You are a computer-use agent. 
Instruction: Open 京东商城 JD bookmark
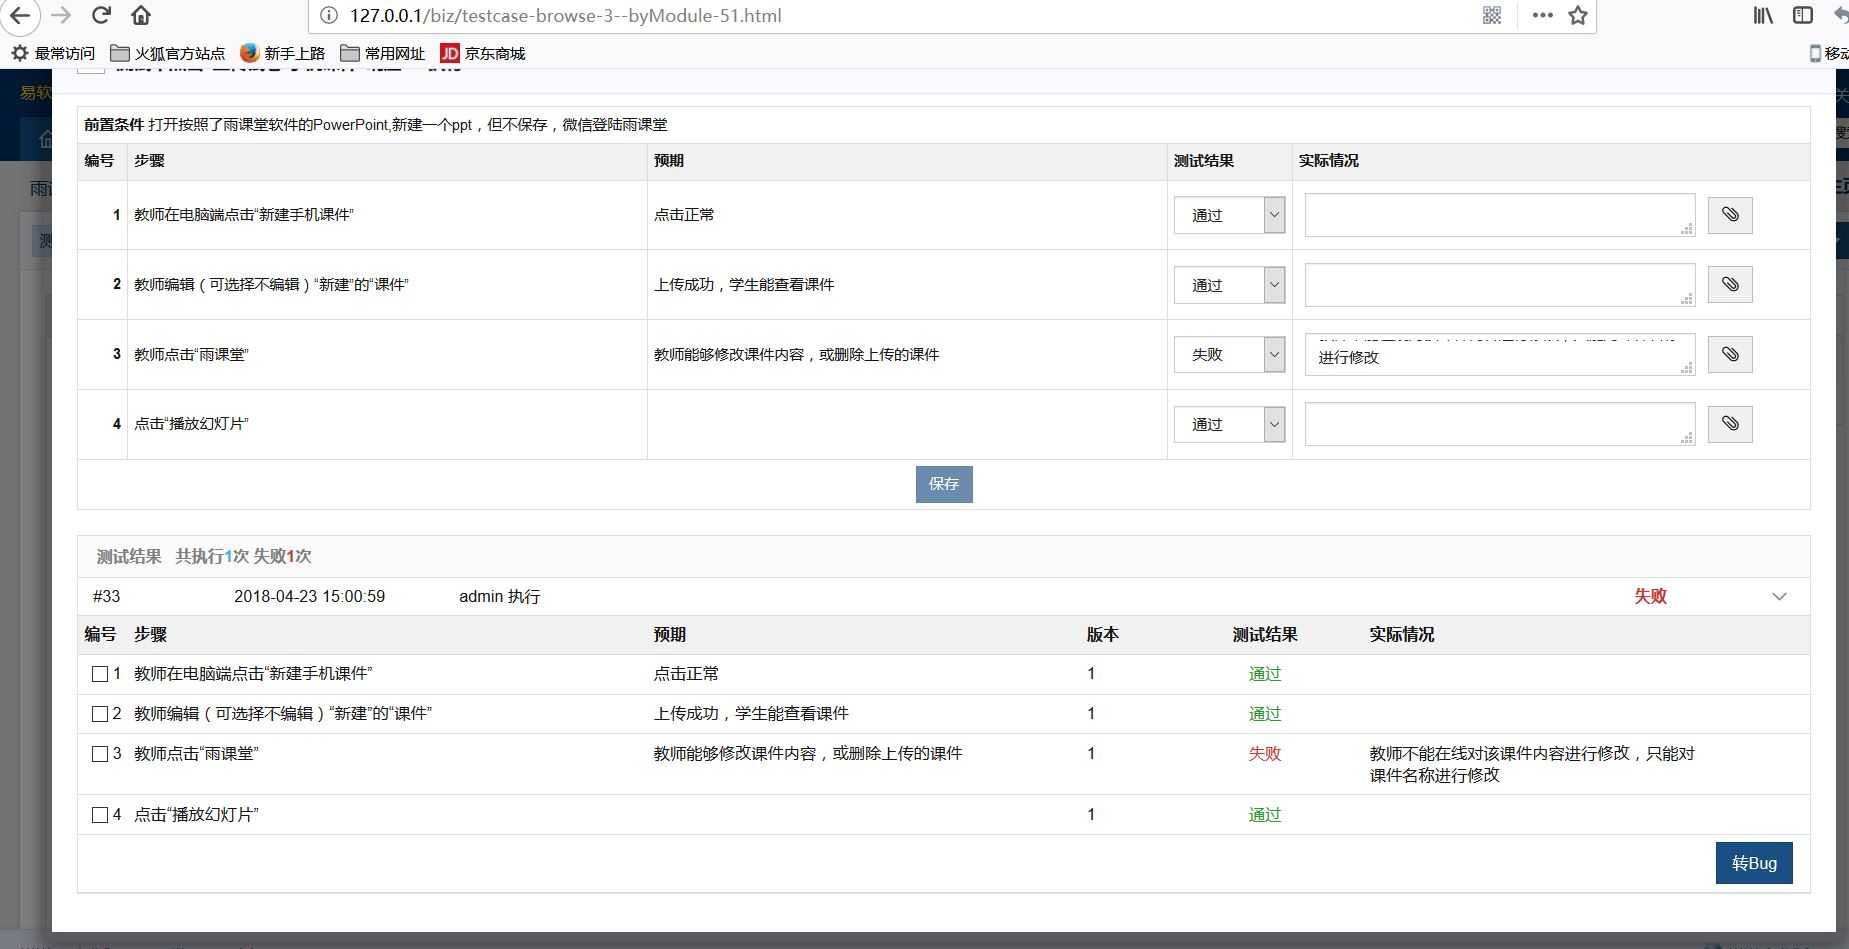click(x=483, y=53)
